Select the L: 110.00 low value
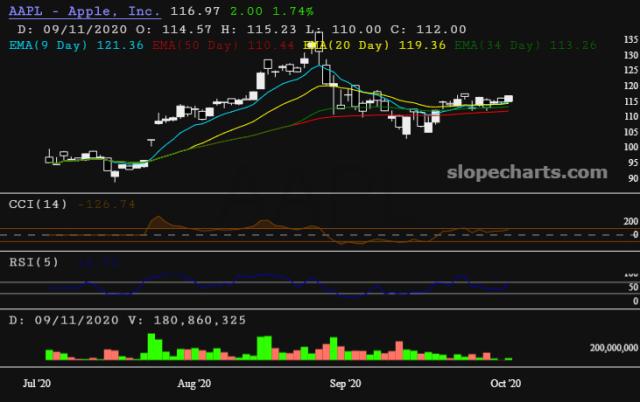The image size is (640, 402). click(343, 29)
